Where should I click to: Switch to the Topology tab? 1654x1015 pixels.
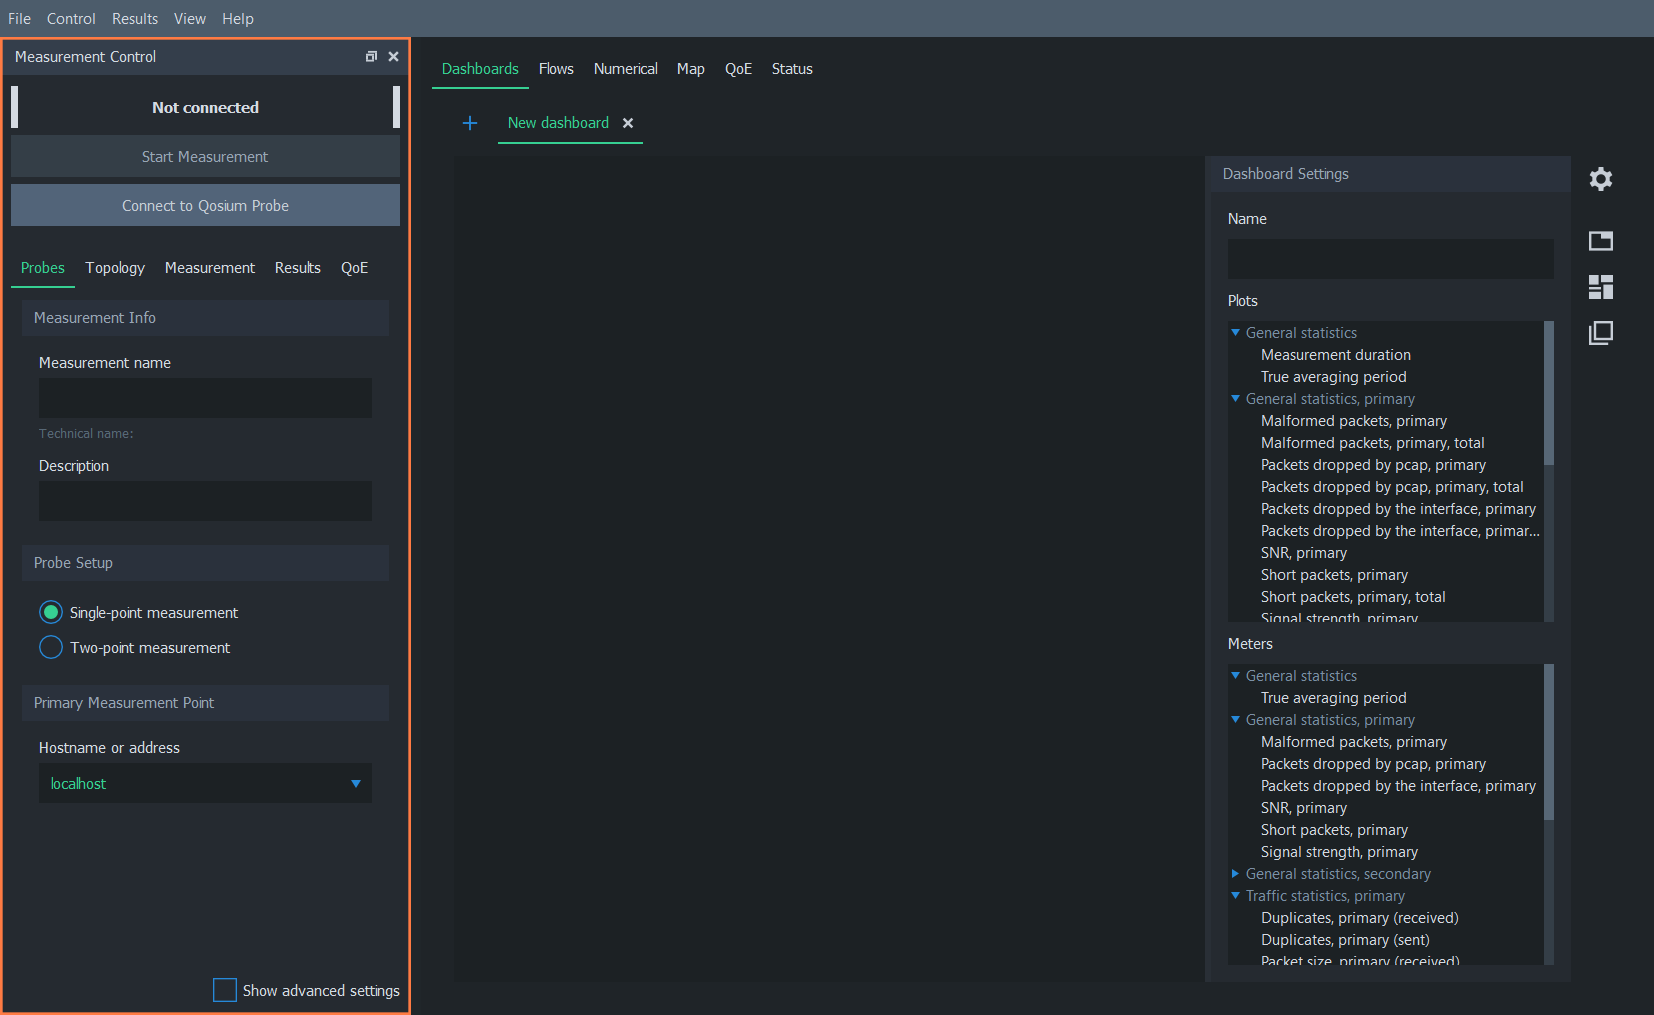tap(115, 268)
